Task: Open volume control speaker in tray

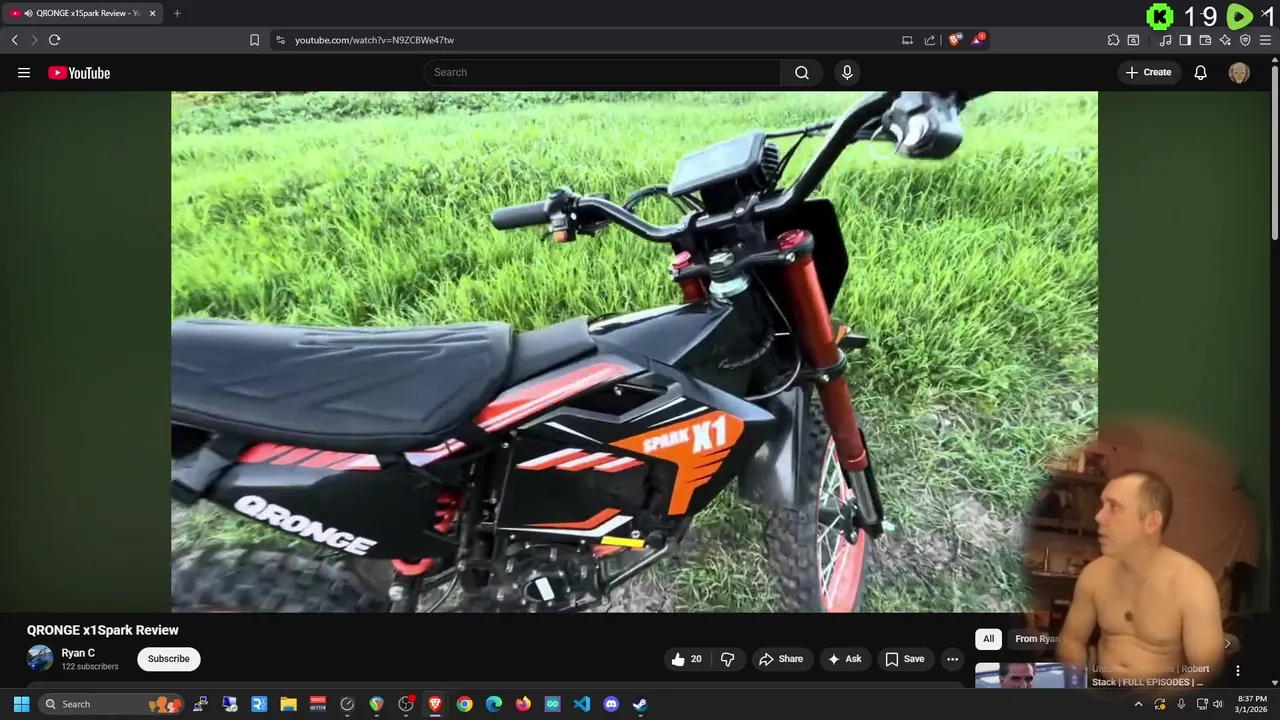Action: pos(1217,704)
